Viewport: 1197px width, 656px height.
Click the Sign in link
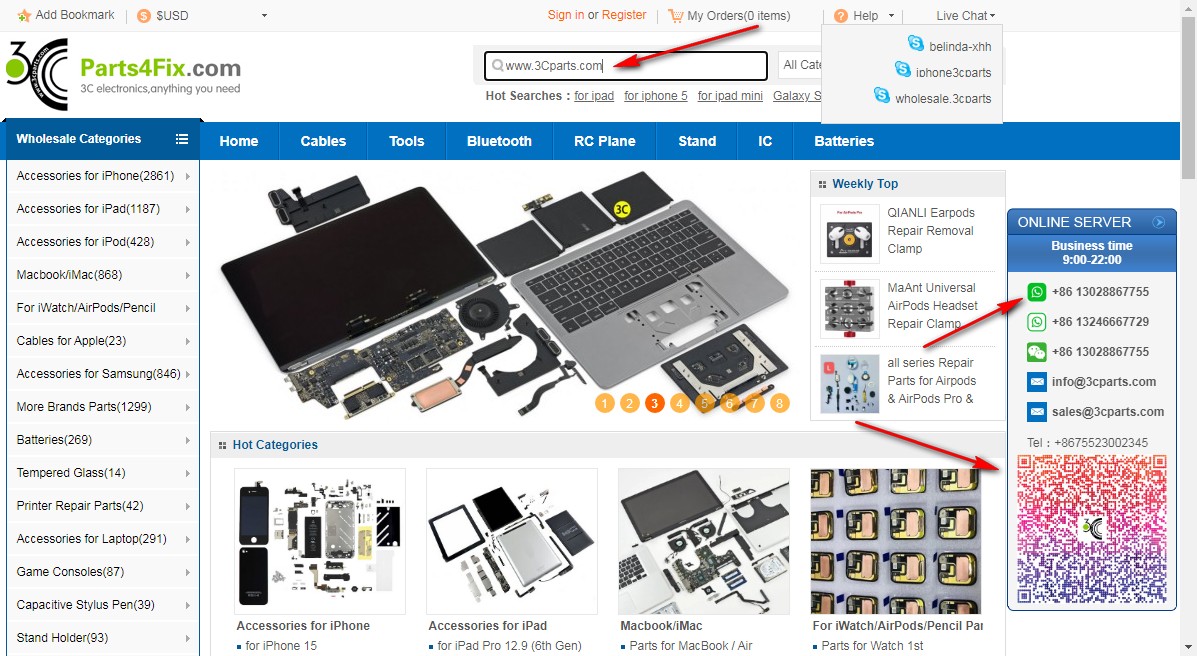[x=566, y=15]
